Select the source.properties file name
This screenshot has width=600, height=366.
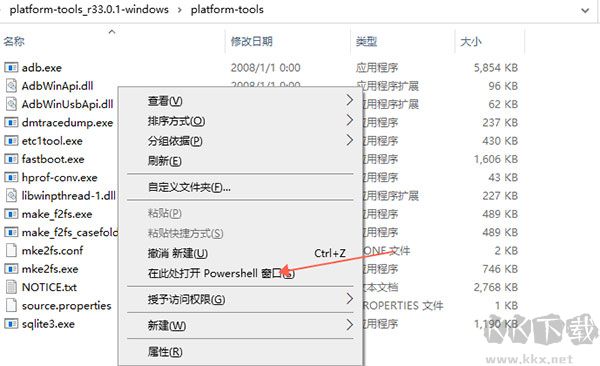67,306
